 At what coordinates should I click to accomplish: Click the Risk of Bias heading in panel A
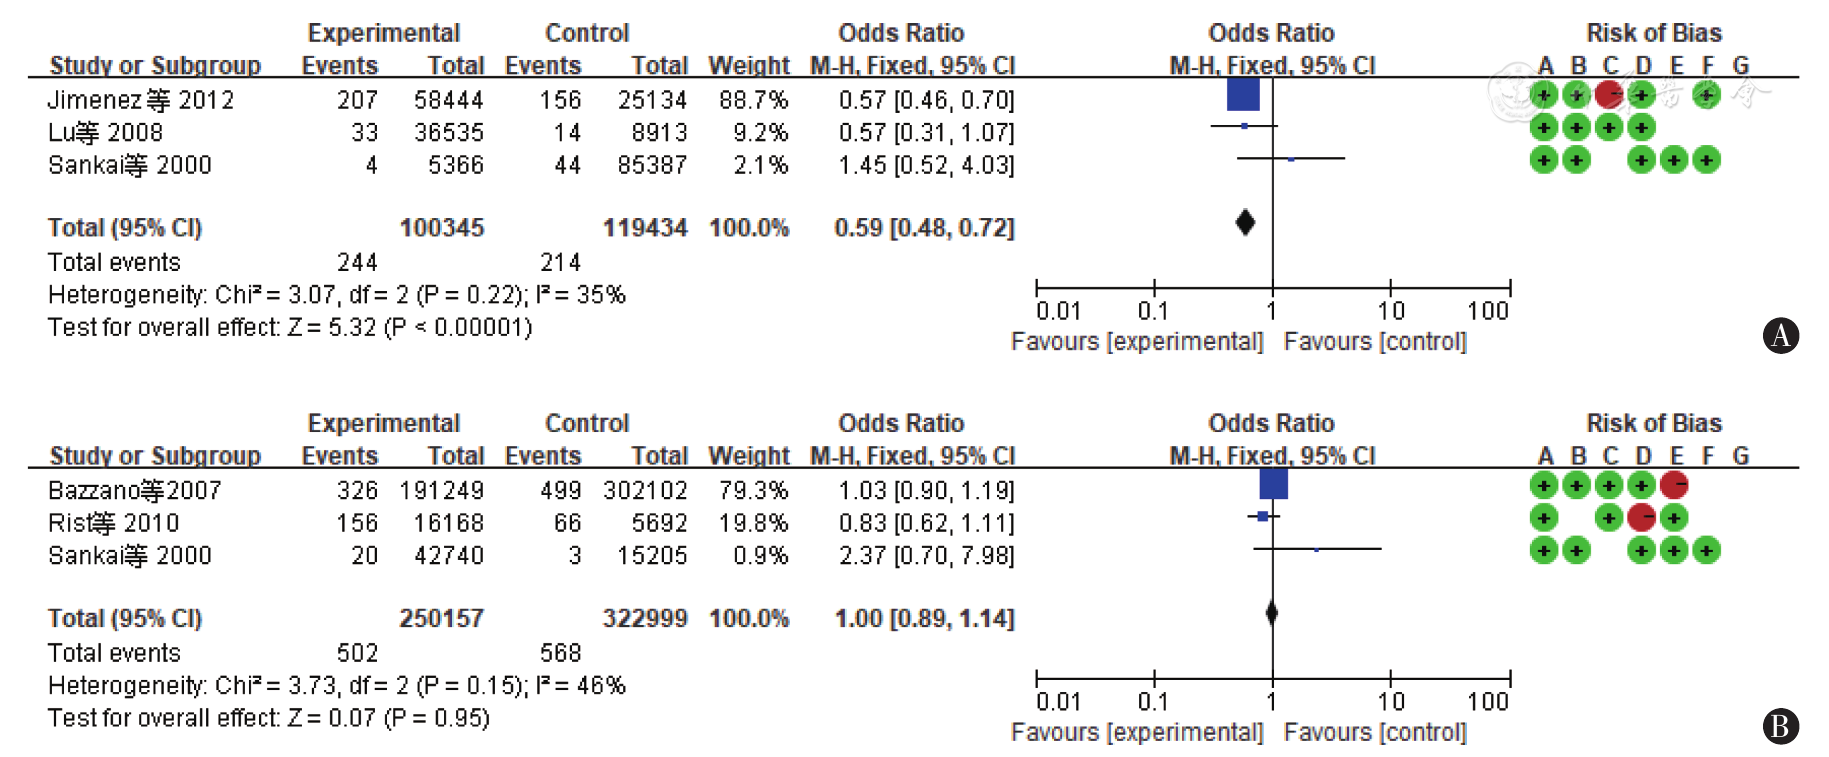click(1654, 33)
